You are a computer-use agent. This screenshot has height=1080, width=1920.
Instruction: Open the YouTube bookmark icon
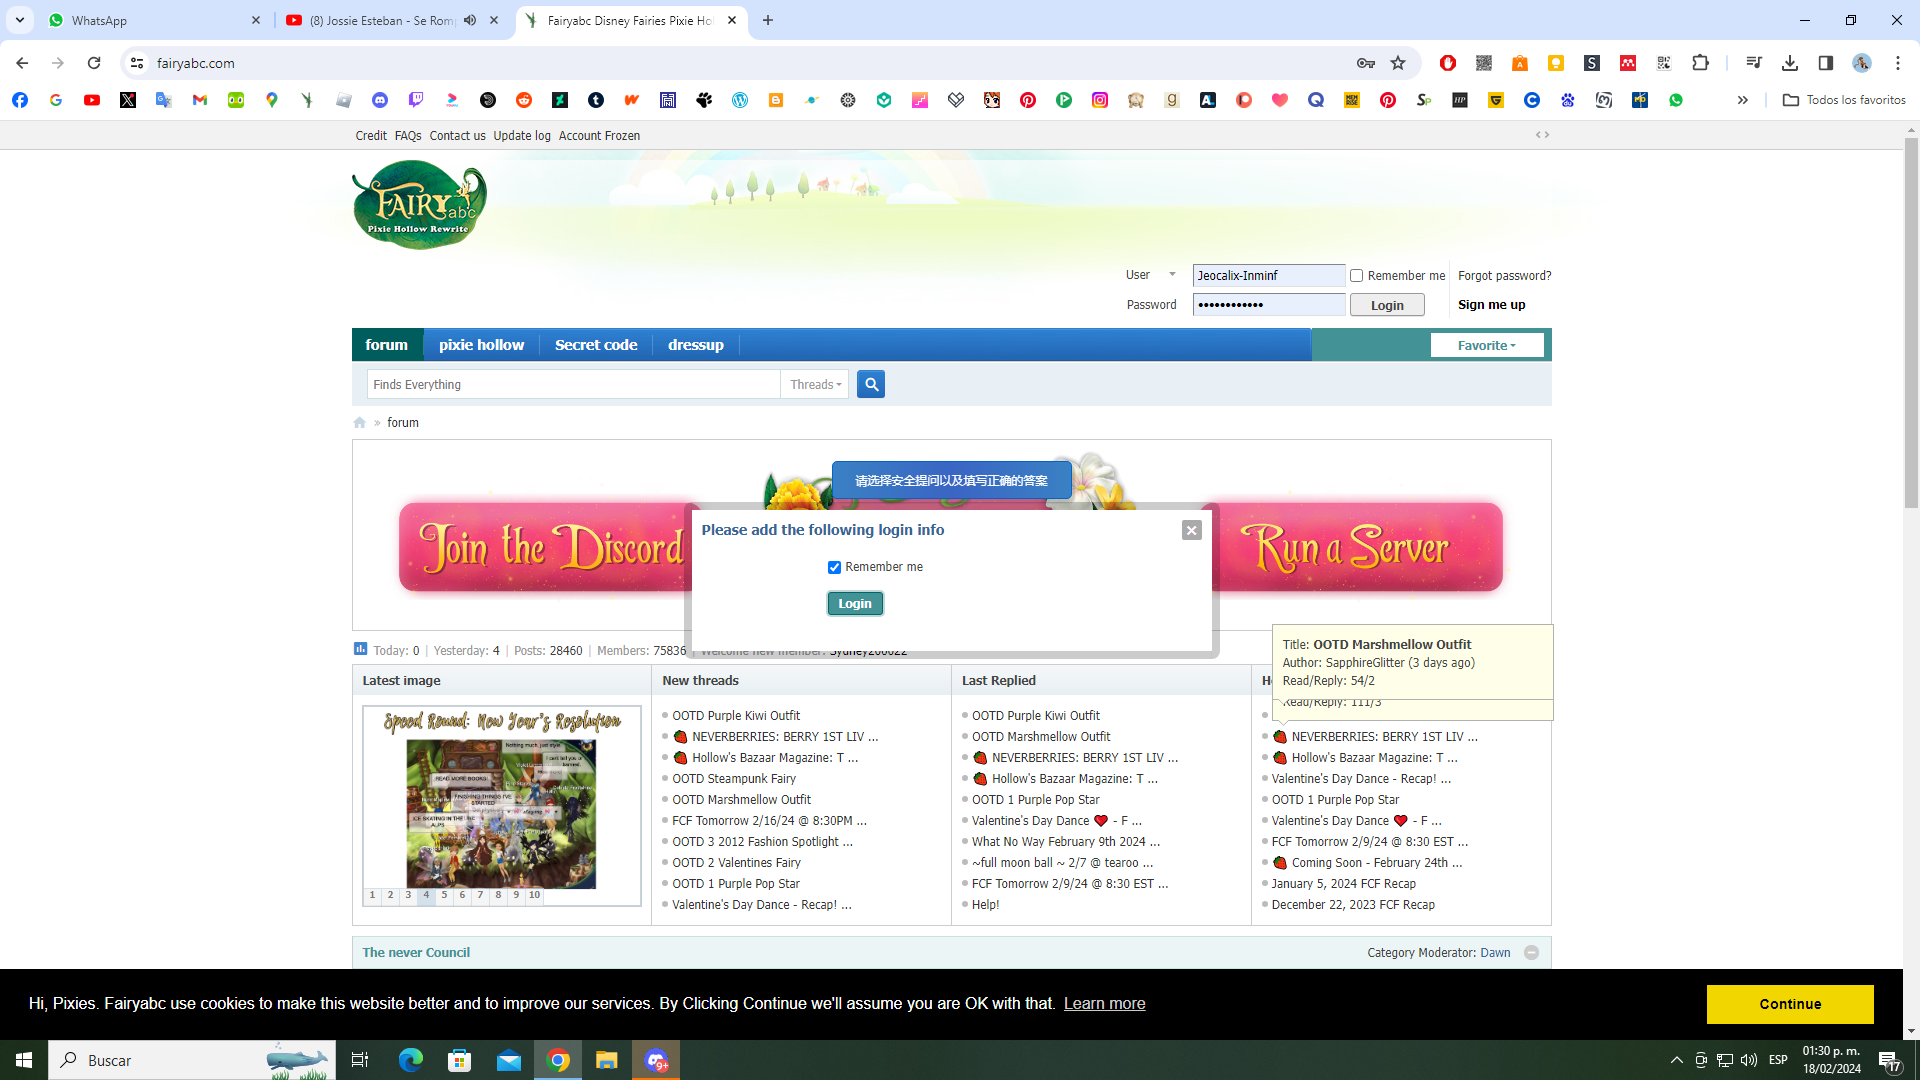(92, 100)
